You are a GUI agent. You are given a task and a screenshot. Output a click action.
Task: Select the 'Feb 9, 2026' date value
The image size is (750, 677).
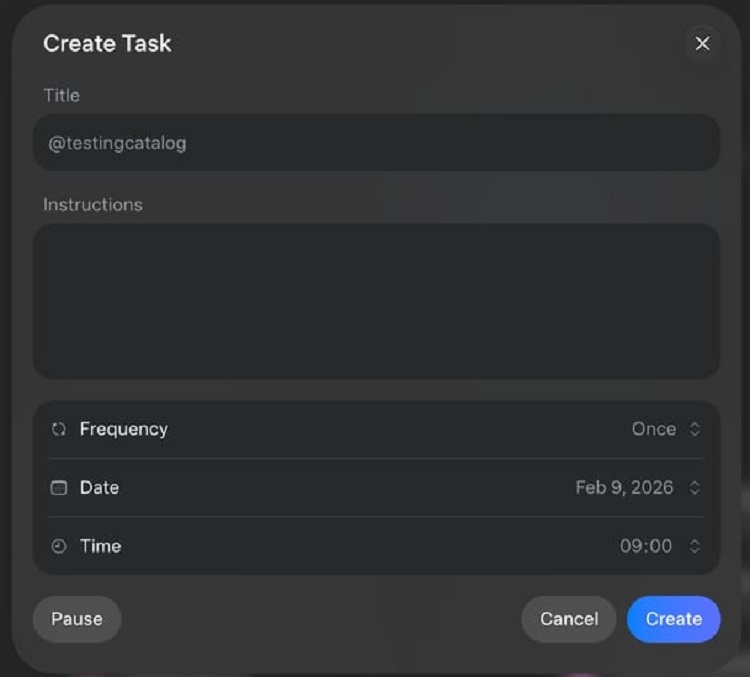[x=624, y=488]
